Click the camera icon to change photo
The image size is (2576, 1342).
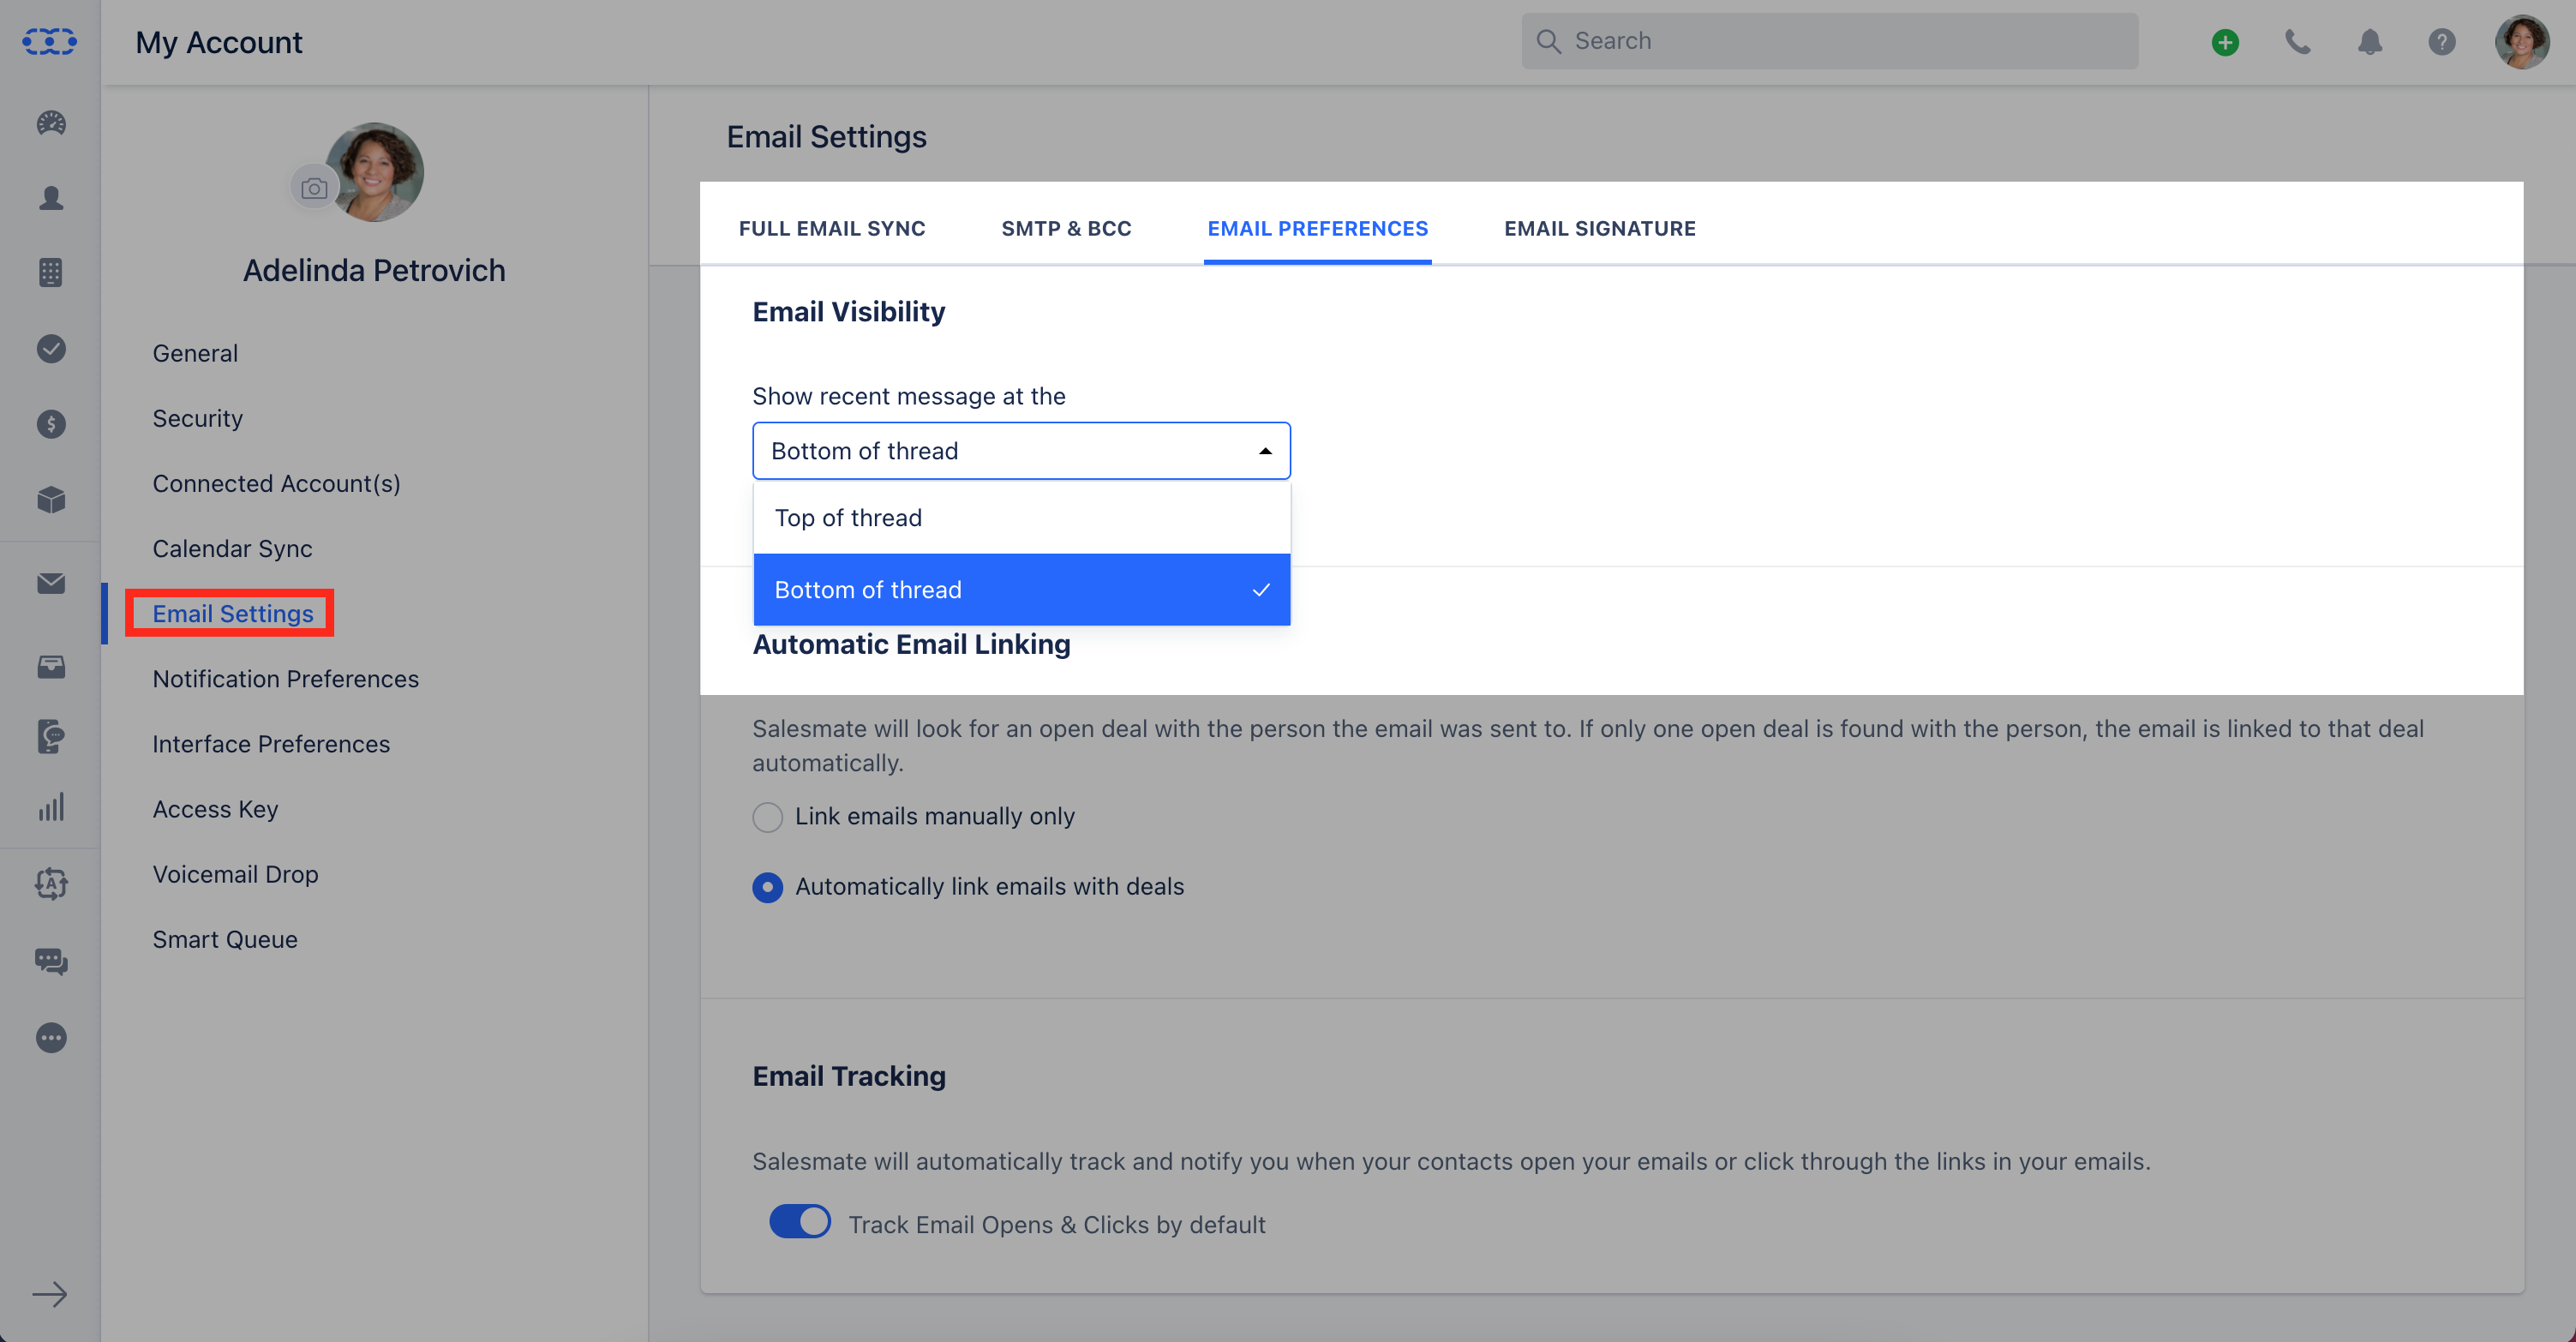[314, 188]
